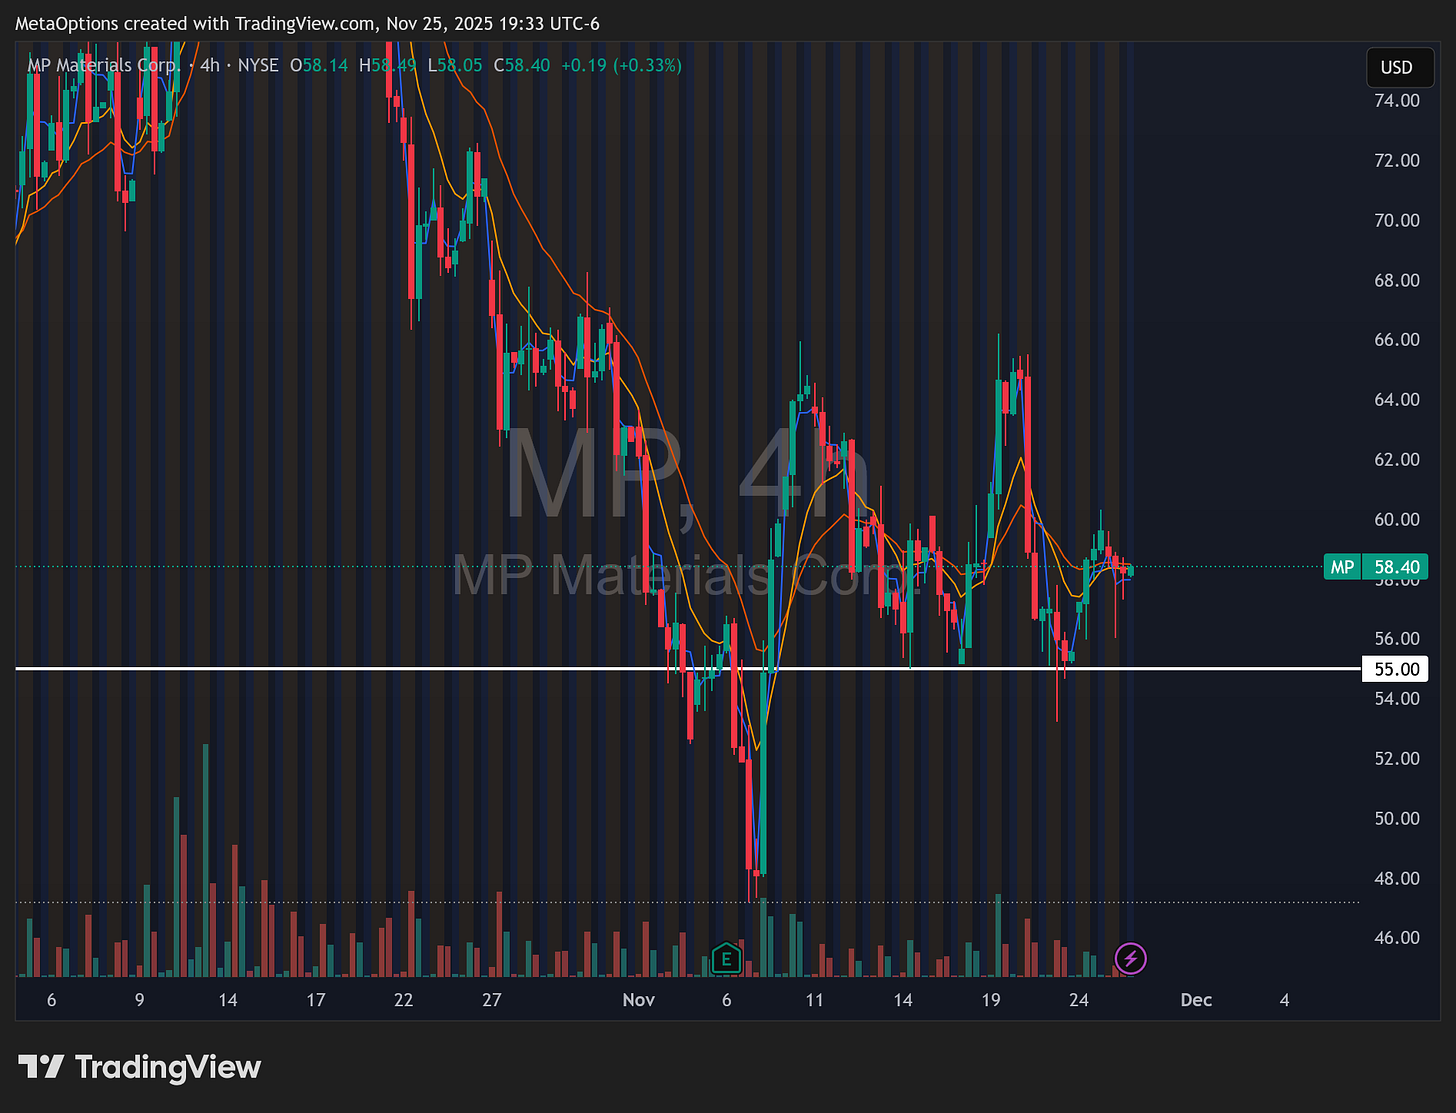Click the earnings E marker icon
The image size is (1456, 1113).
(x=726, y=960)
